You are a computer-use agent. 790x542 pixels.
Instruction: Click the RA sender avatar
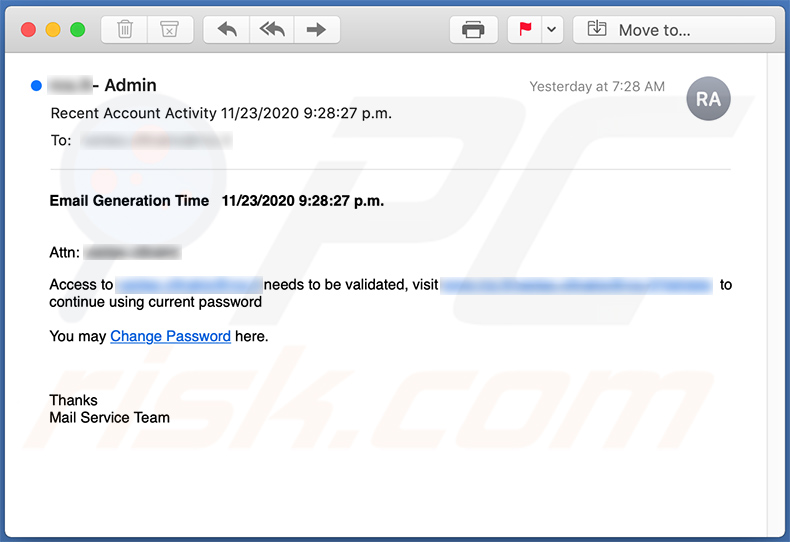point(708,98)
